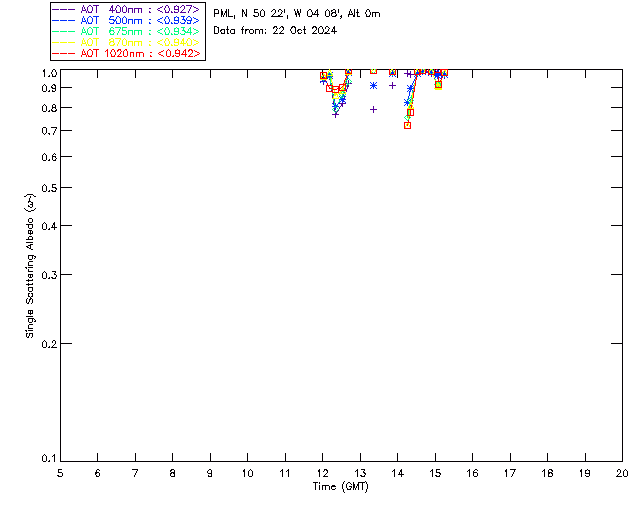Click the AOT 675nm legend entry
This screenshot has height=512, width=640.
[x=126, y=31]
